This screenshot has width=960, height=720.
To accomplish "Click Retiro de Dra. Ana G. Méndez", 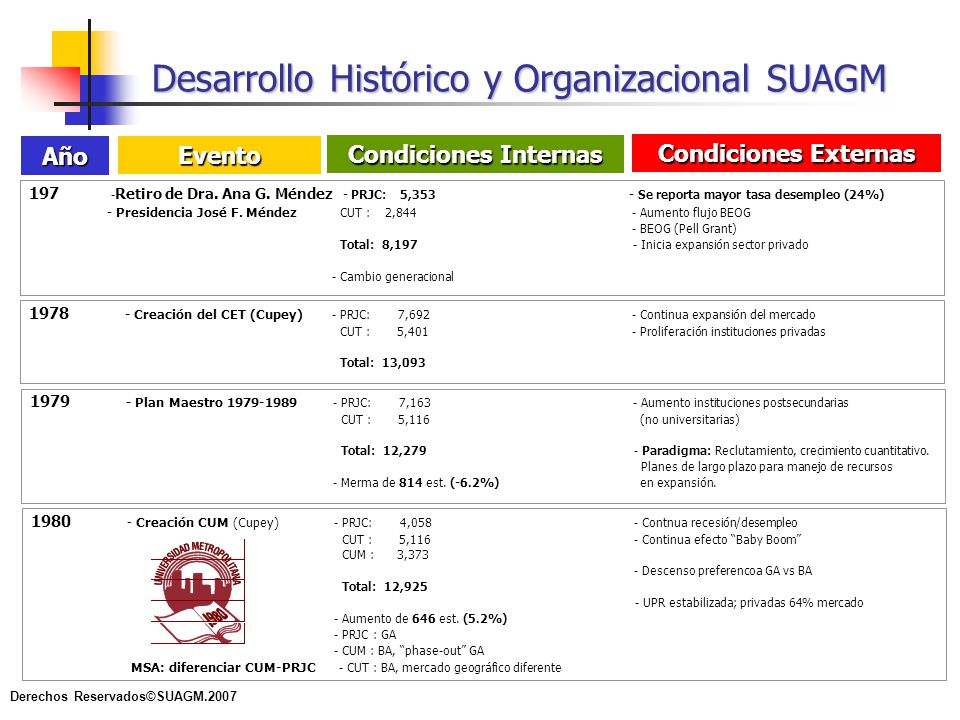I will 222,194.
